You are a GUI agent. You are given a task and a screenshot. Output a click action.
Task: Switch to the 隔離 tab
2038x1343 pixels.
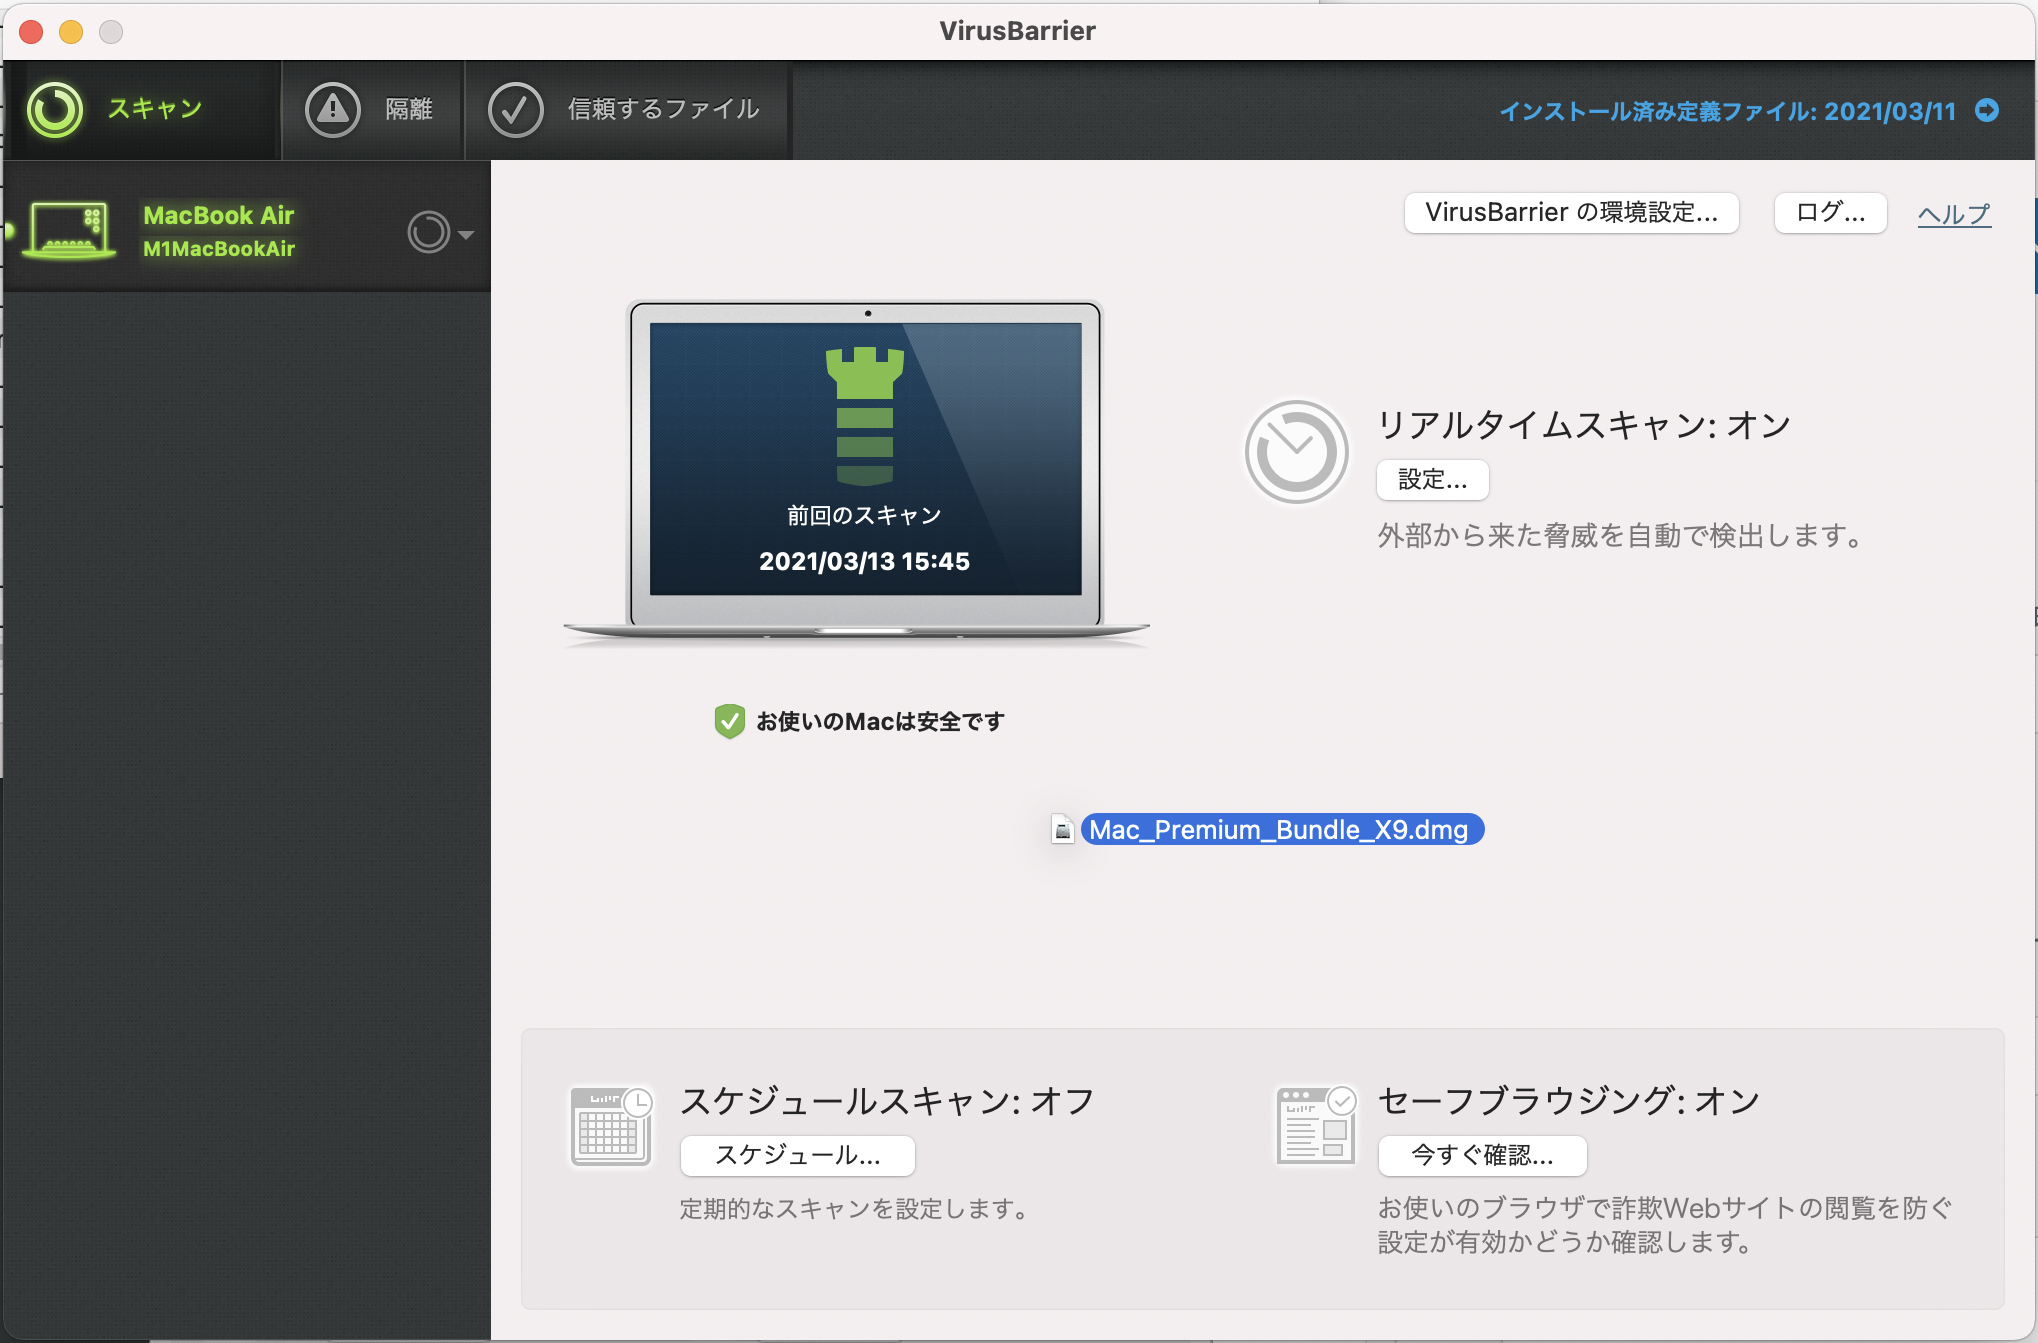pos(373,109)
